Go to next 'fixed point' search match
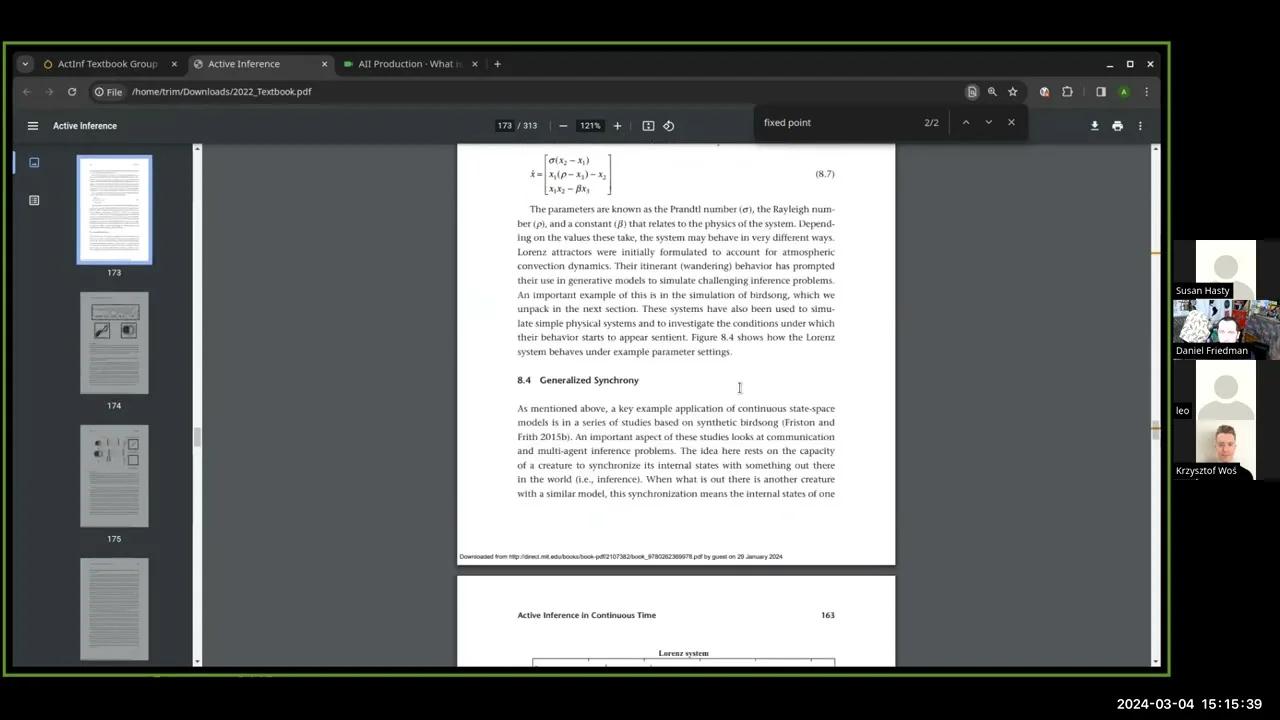The height and width of the screenshot is (720, 1280). tap(988, 122)
